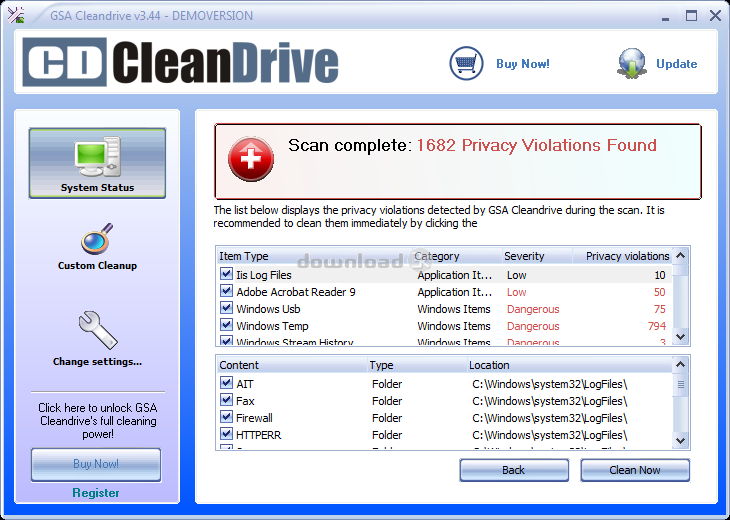Select the Iis Log Files row text
The height and width of the screenshot is (520, 730).
coord(264,275)
